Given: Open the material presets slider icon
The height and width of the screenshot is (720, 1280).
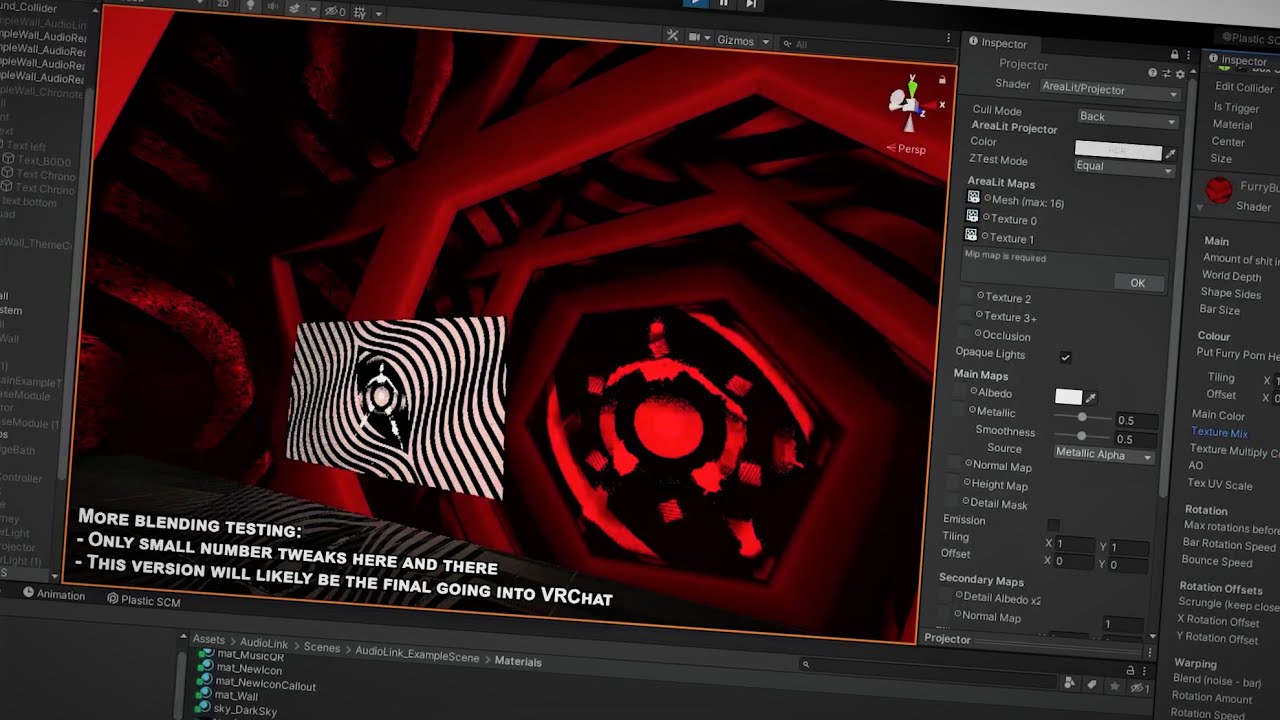Looking at the screenshot, I should click(x=1166, y=74).
